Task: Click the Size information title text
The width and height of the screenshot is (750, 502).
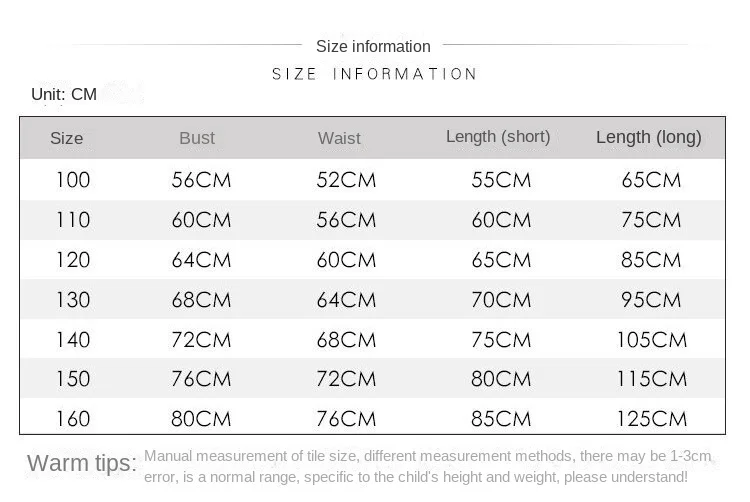Action: tap(373, 46)
